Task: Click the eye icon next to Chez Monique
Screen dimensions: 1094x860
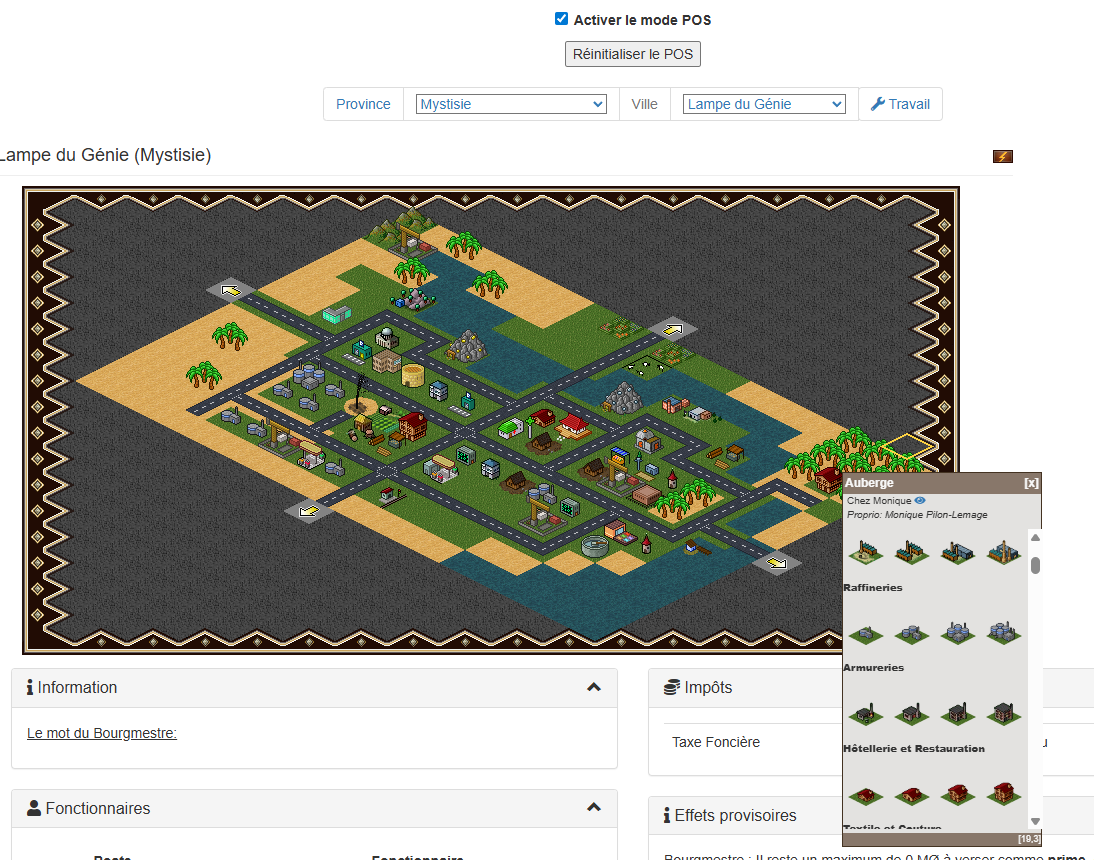Action: click(x=920, y=500)
